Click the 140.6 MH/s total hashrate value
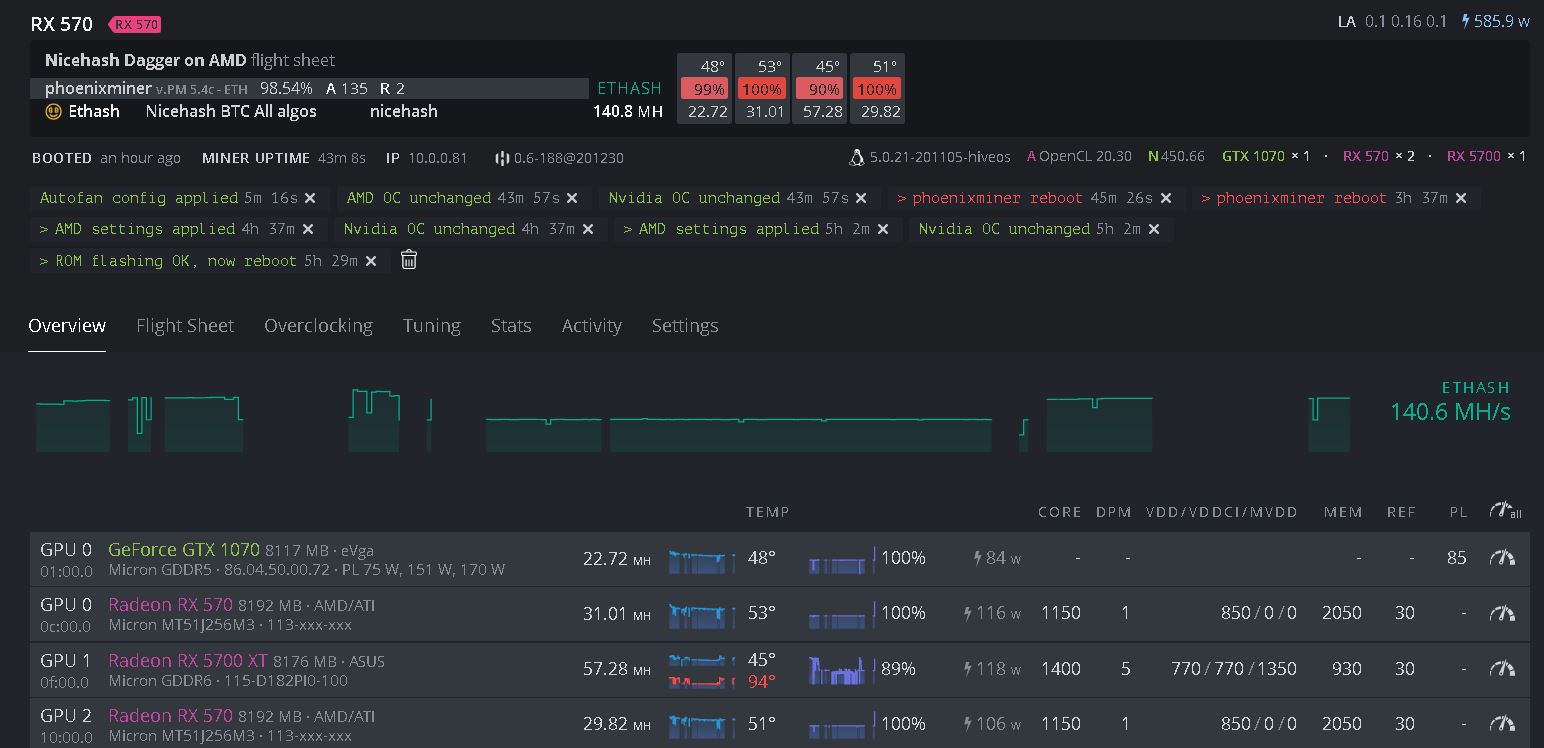The image size is (1544, 748). tap(1450, 412)
